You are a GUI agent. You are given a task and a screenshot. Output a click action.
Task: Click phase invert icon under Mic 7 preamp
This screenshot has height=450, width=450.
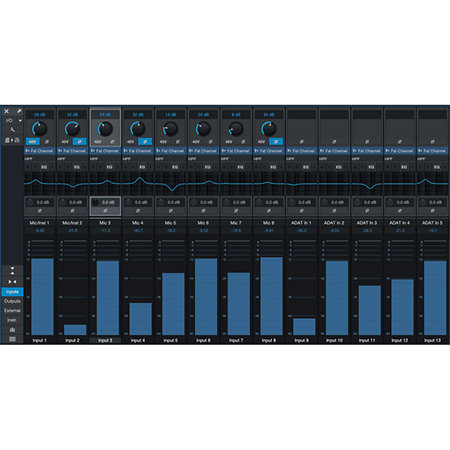point(243,142)
